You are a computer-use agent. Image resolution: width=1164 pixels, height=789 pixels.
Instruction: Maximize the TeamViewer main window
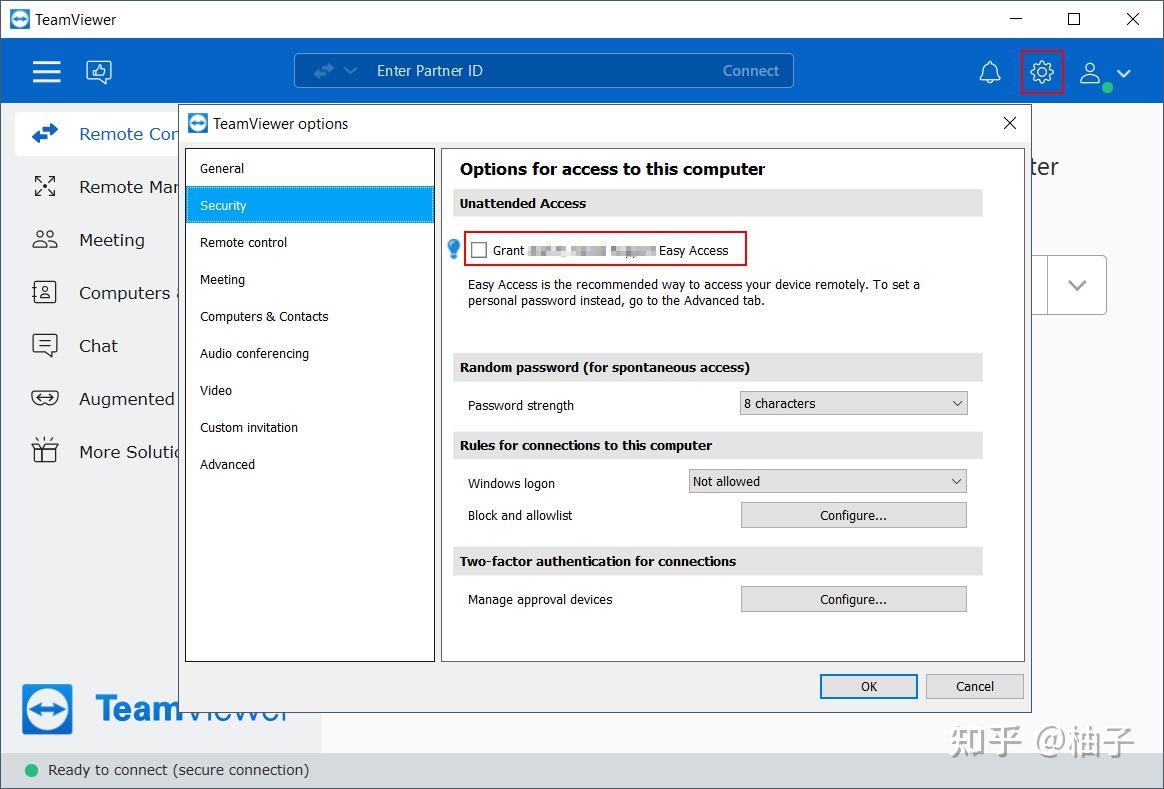click(x=1073, y=19)
